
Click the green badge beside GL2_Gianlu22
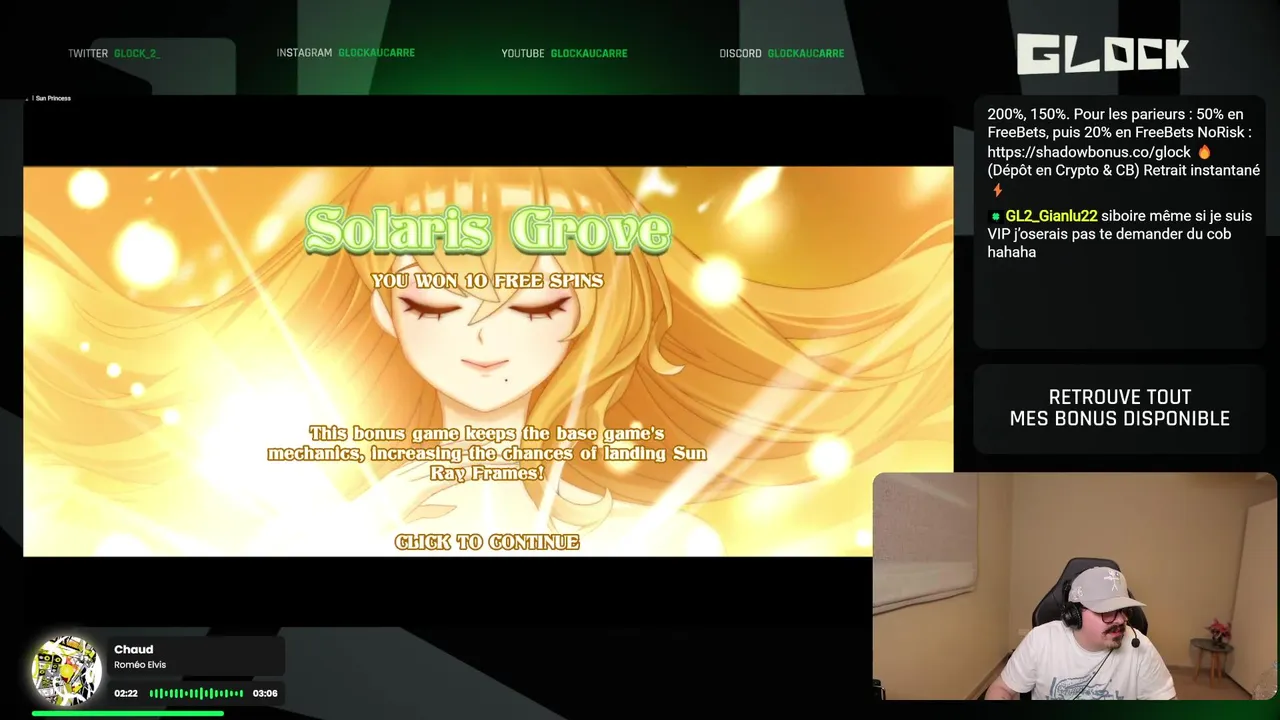[x=995, y=216]
